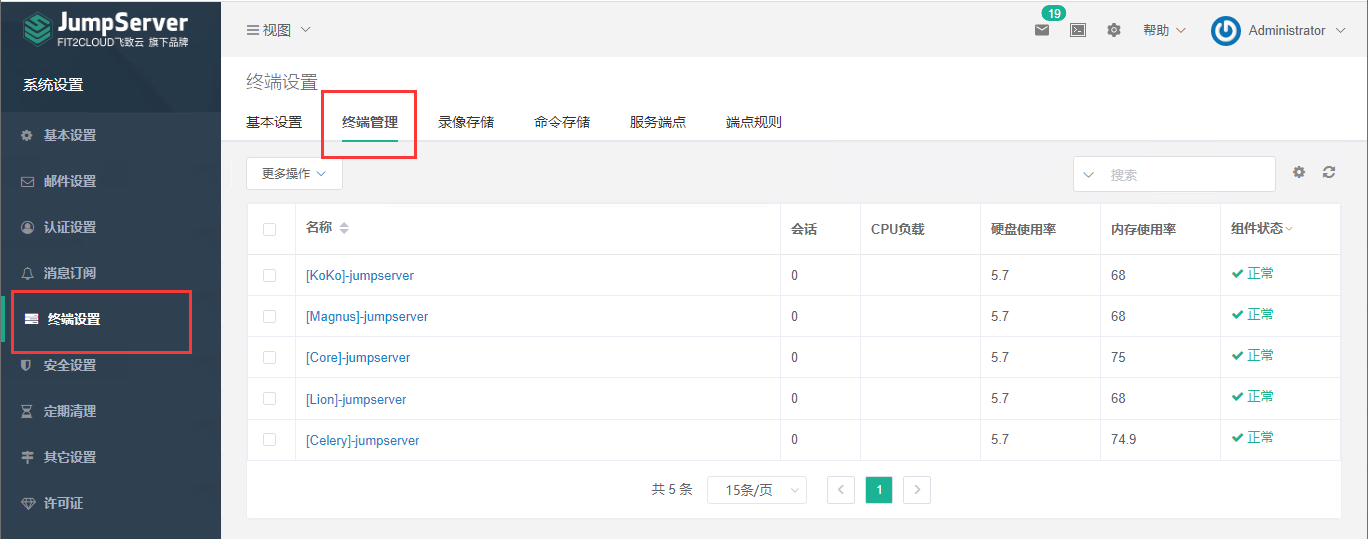The image size is (1368, 539).
Task: Go to the previous page arrow
Action: pos(841,490)
